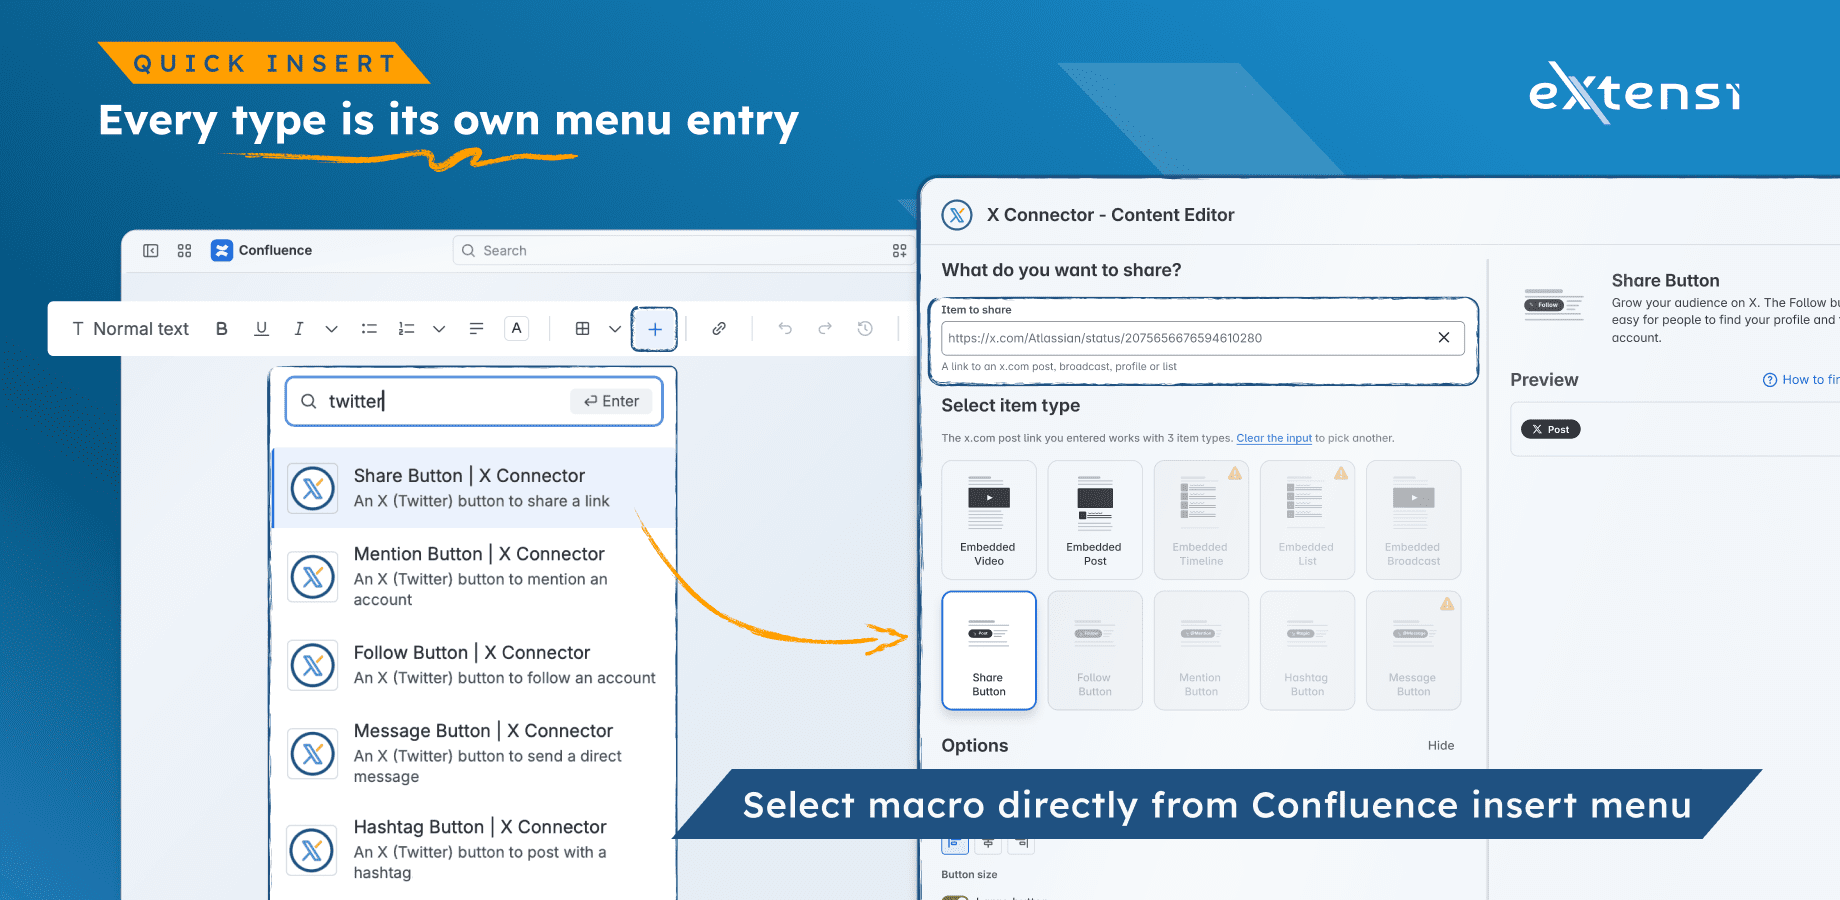Insert a bullet list

[x=369, y=329]
